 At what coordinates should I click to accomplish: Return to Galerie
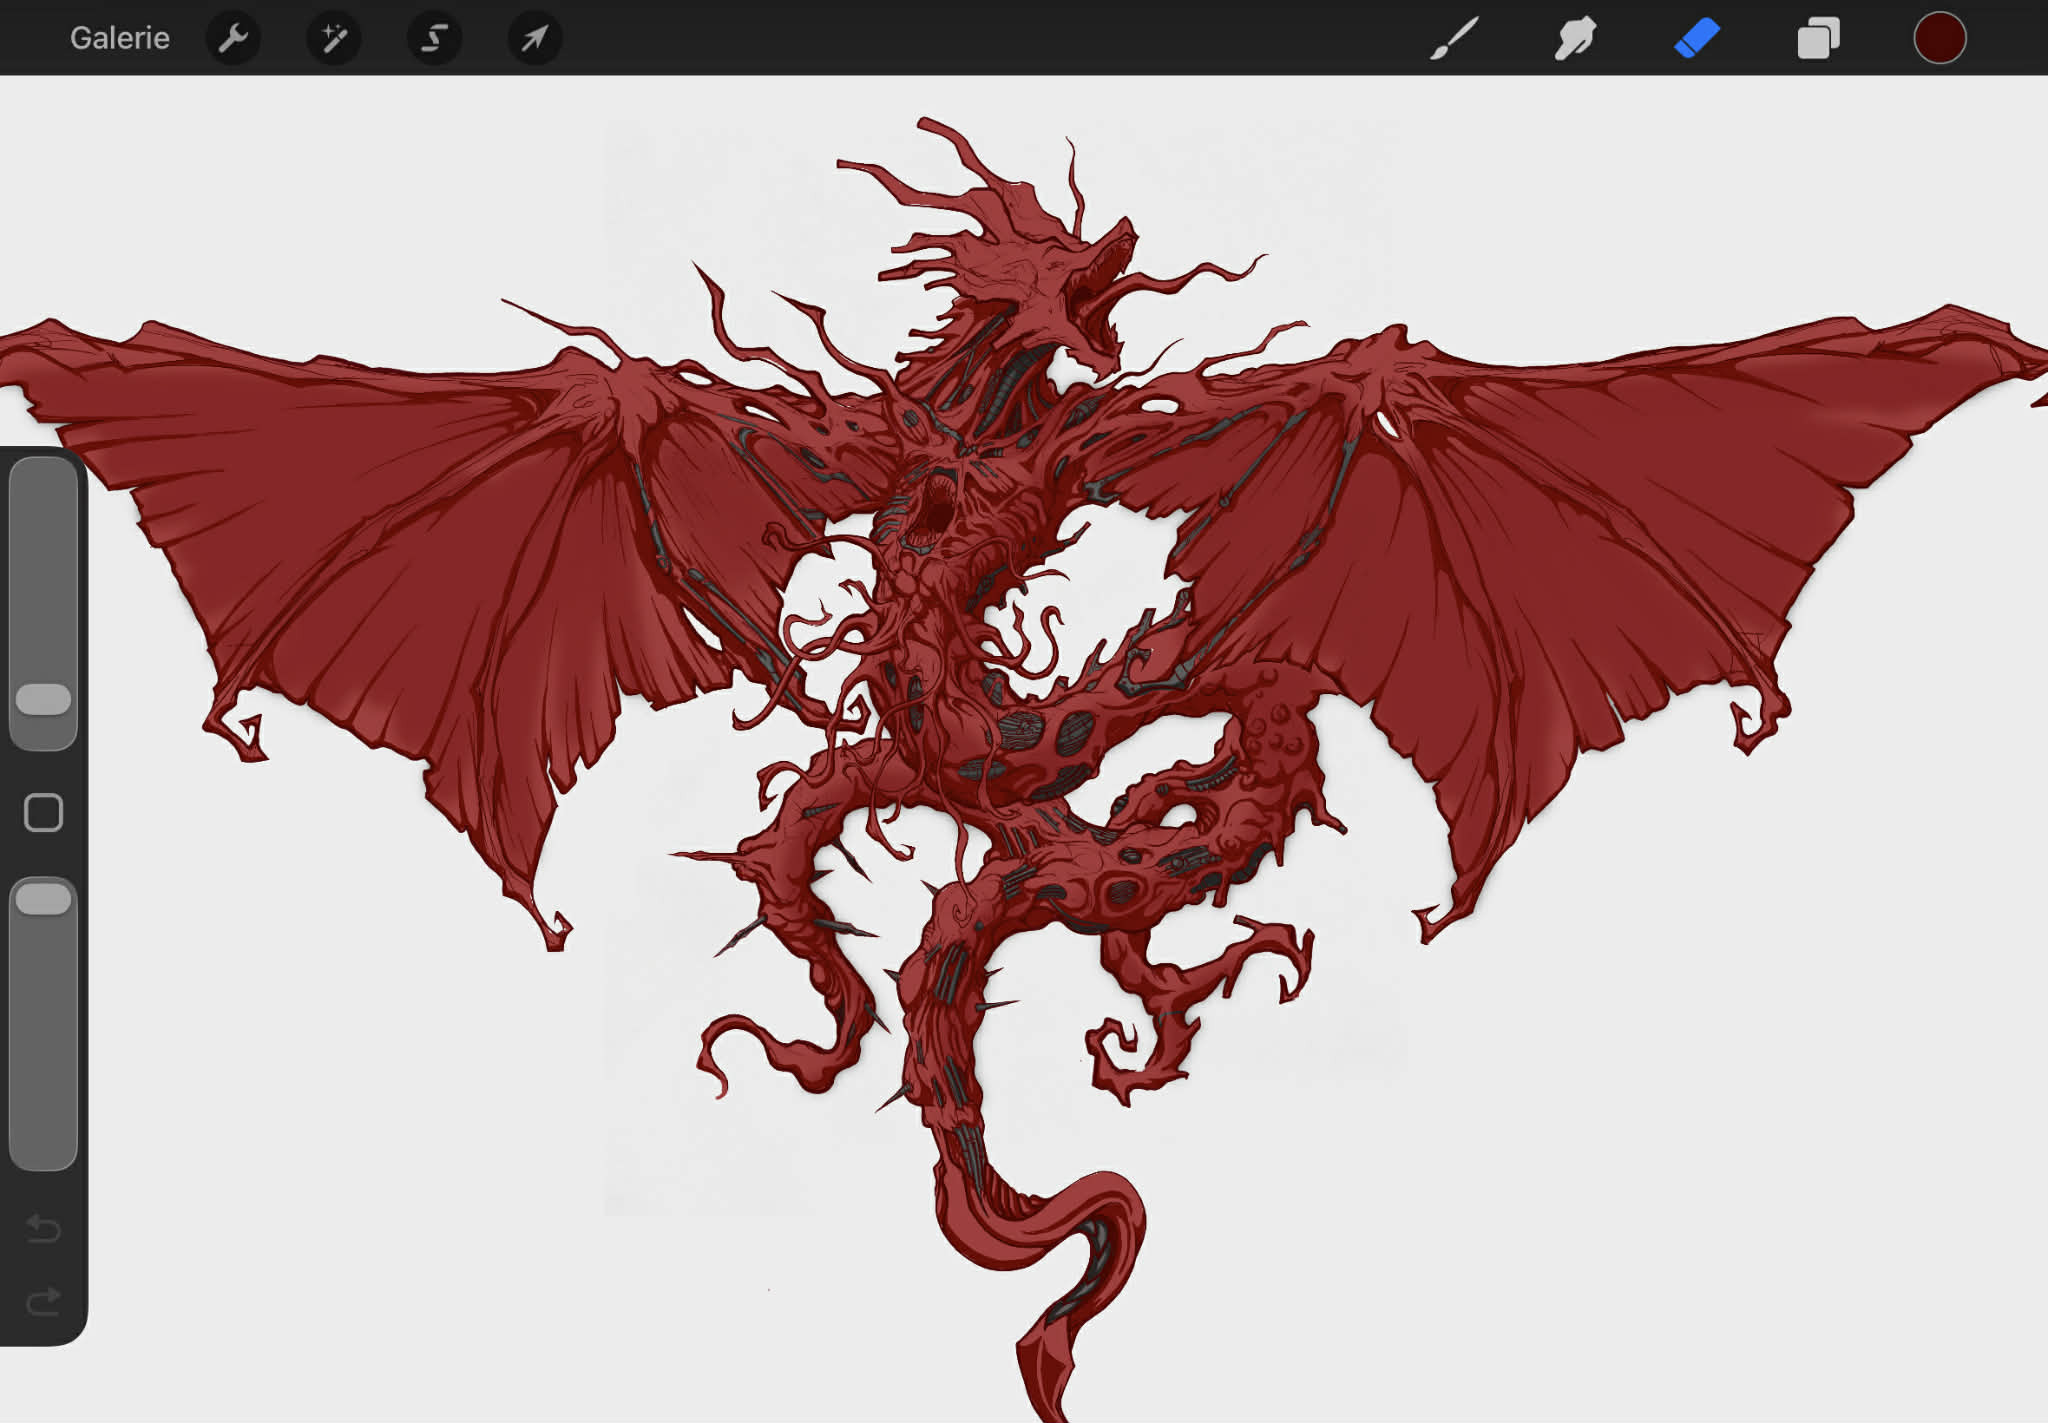tap(119, 39)
